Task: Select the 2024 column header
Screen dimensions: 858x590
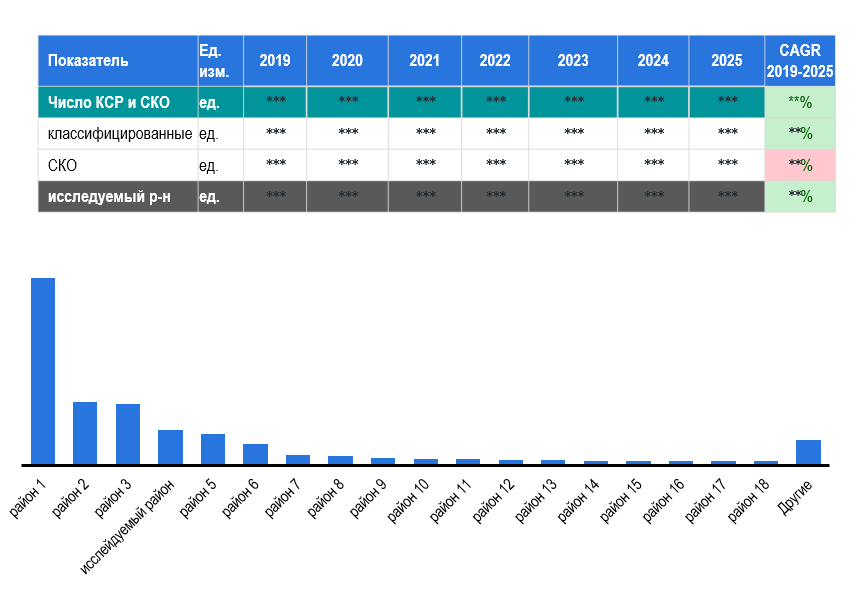Action: tap(653, 61)
